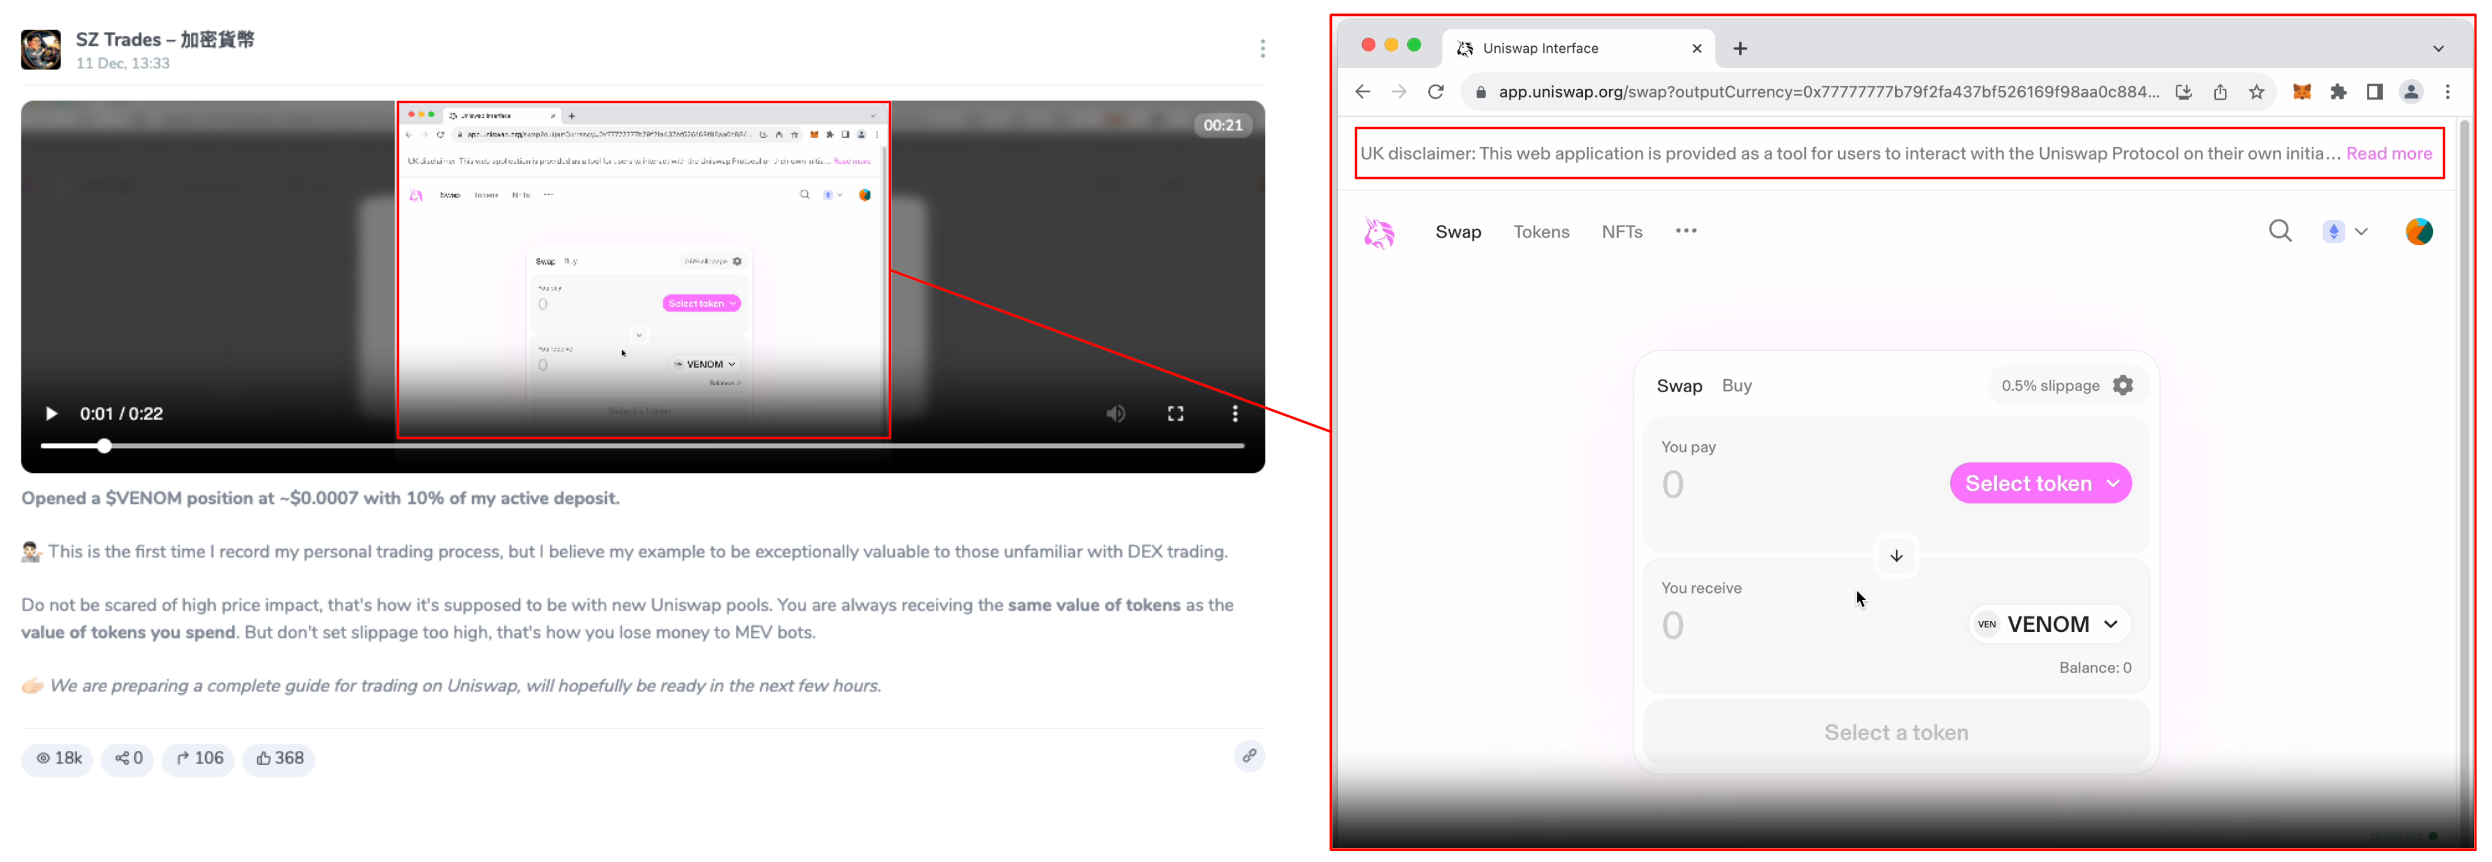2492x862 pixels.
Task: Click the video progress bar handle
Action: 104,446
